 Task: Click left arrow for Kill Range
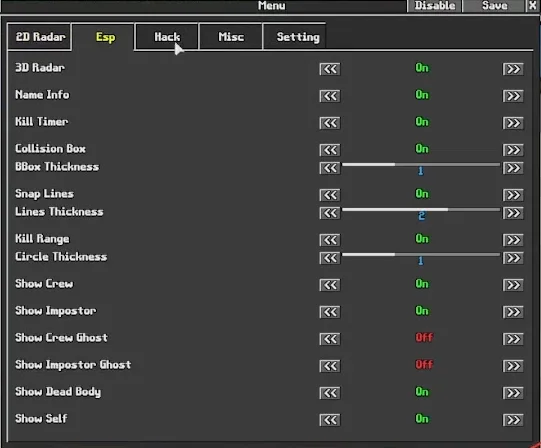point(330,240)
